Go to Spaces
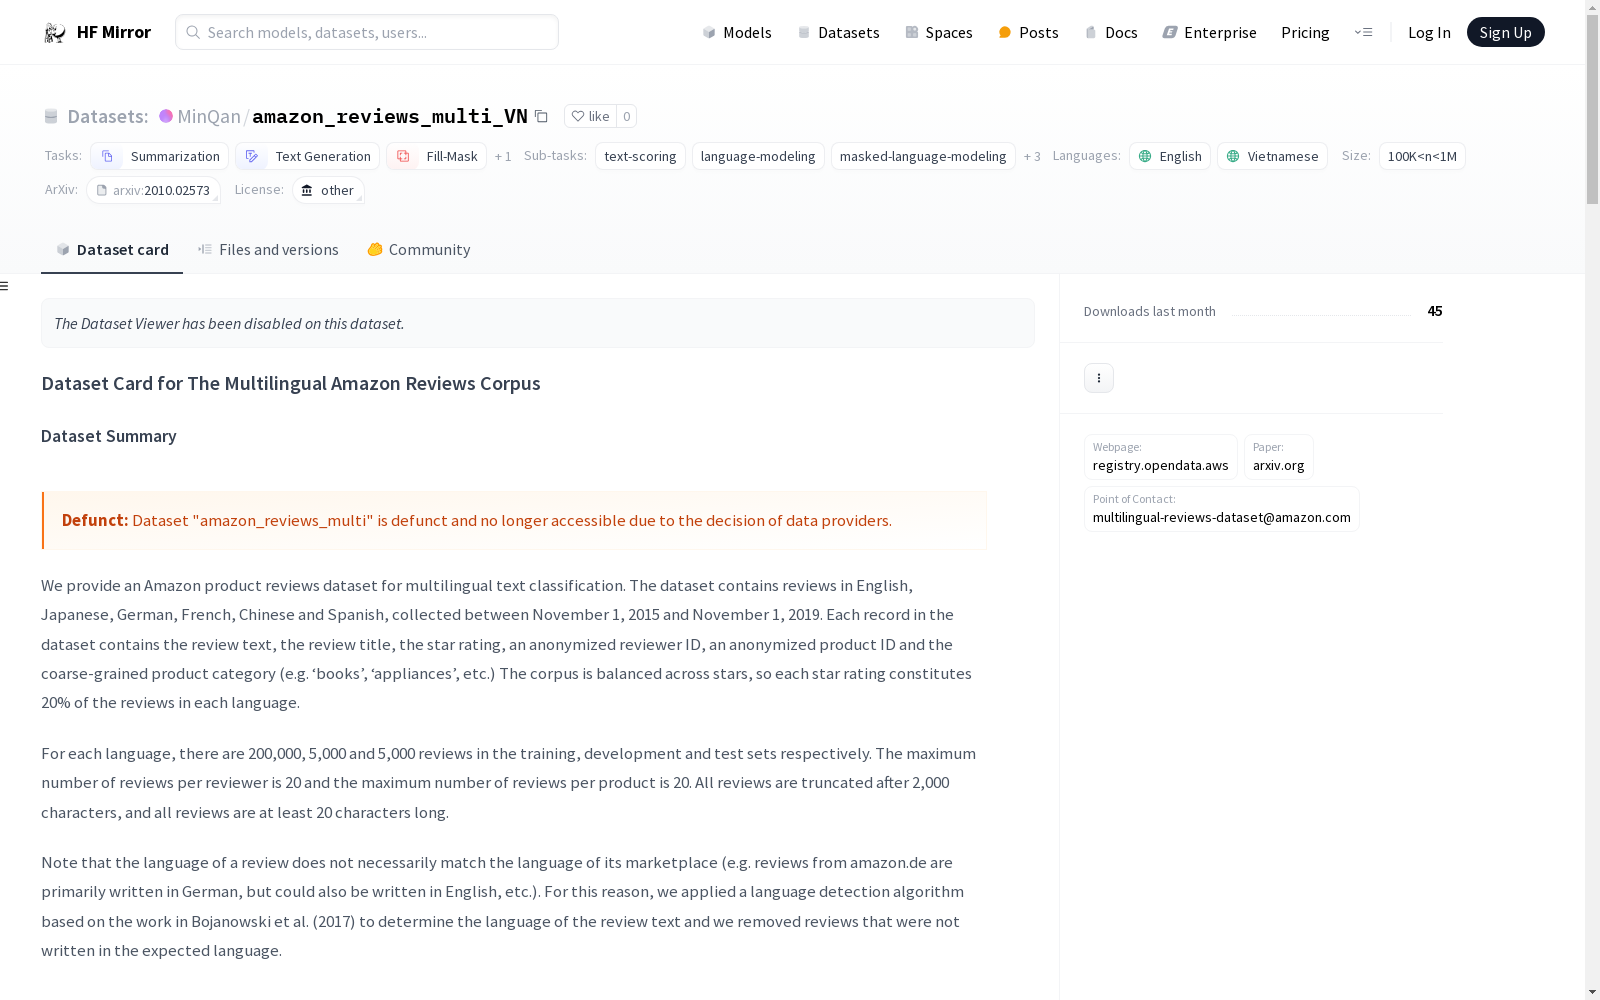Image resolution: width=1600 pixels, height=1000 pixels. 939,32
